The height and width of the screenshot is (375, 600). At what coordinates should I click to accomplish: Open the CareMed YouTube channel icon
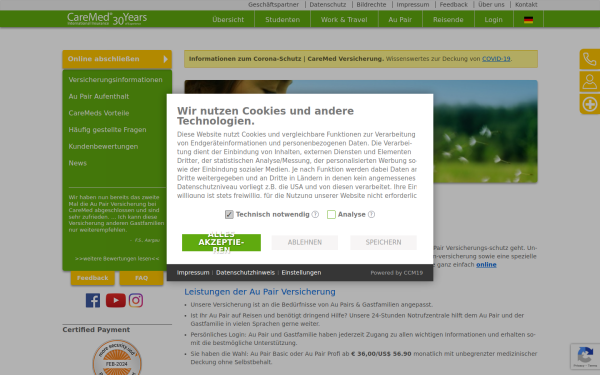point(116,300)
